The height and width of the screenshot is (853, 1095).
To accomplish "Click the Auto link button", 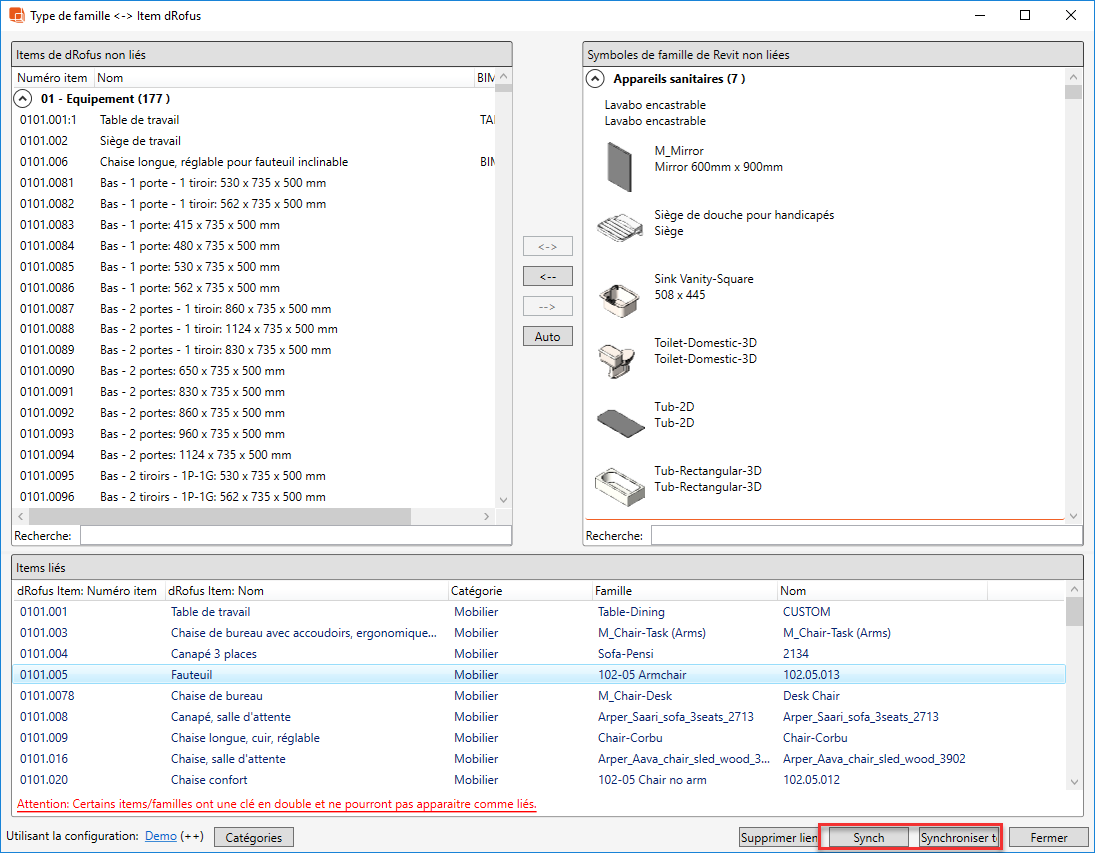I will point(547,336).
